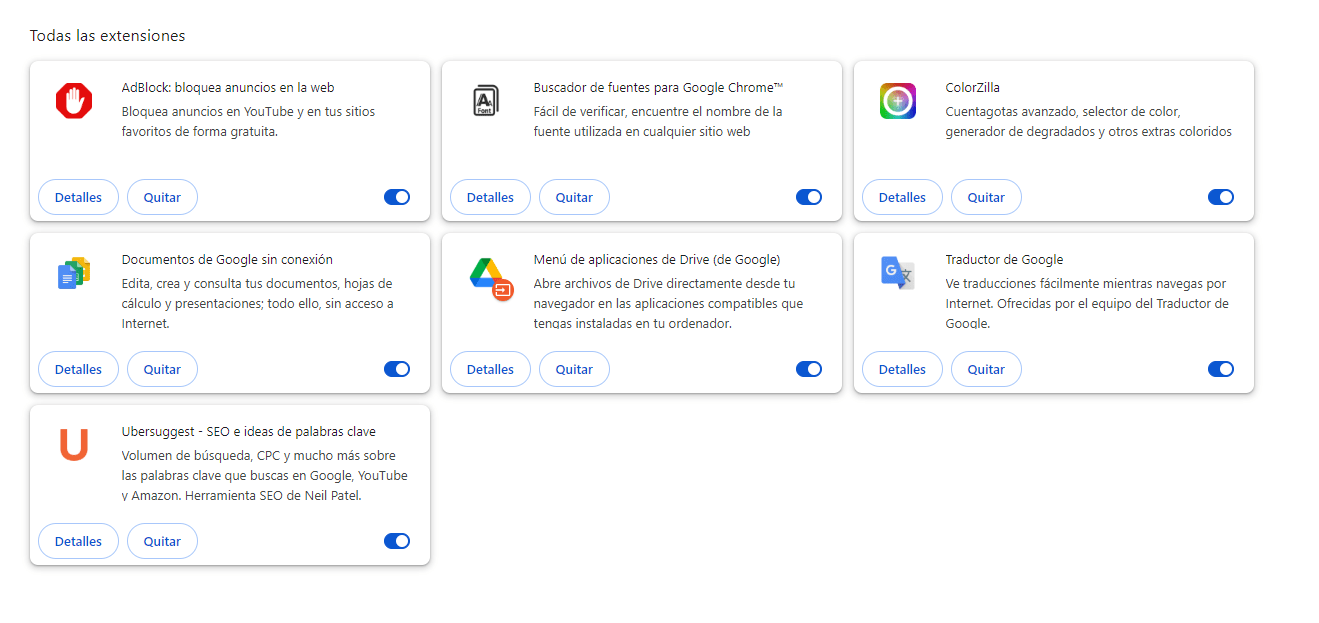The image size is (1319, 623).
Task: Click the "Traductor de Google" title text
Action: tap(1005, 259)
